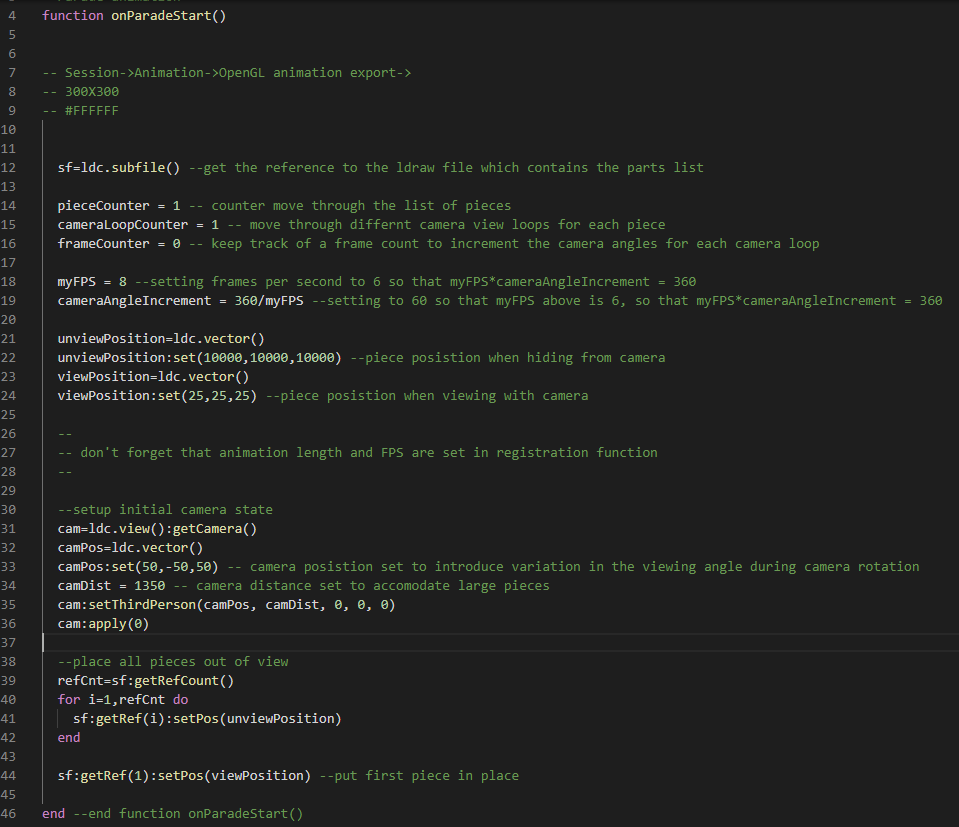
Task: Click function name onParadeStart() on line 4
Action: click(x=168, y=16)
